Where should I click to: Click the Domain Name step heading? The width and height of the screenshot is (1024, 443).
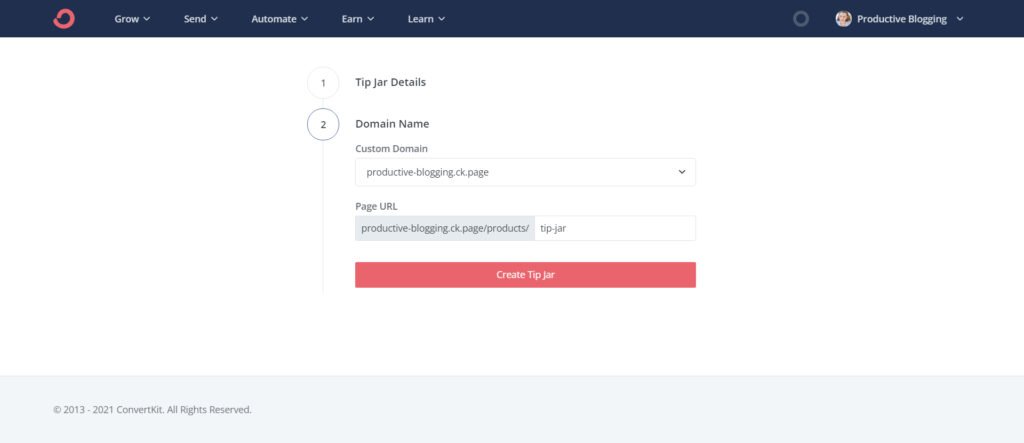[x=392, y=123]
